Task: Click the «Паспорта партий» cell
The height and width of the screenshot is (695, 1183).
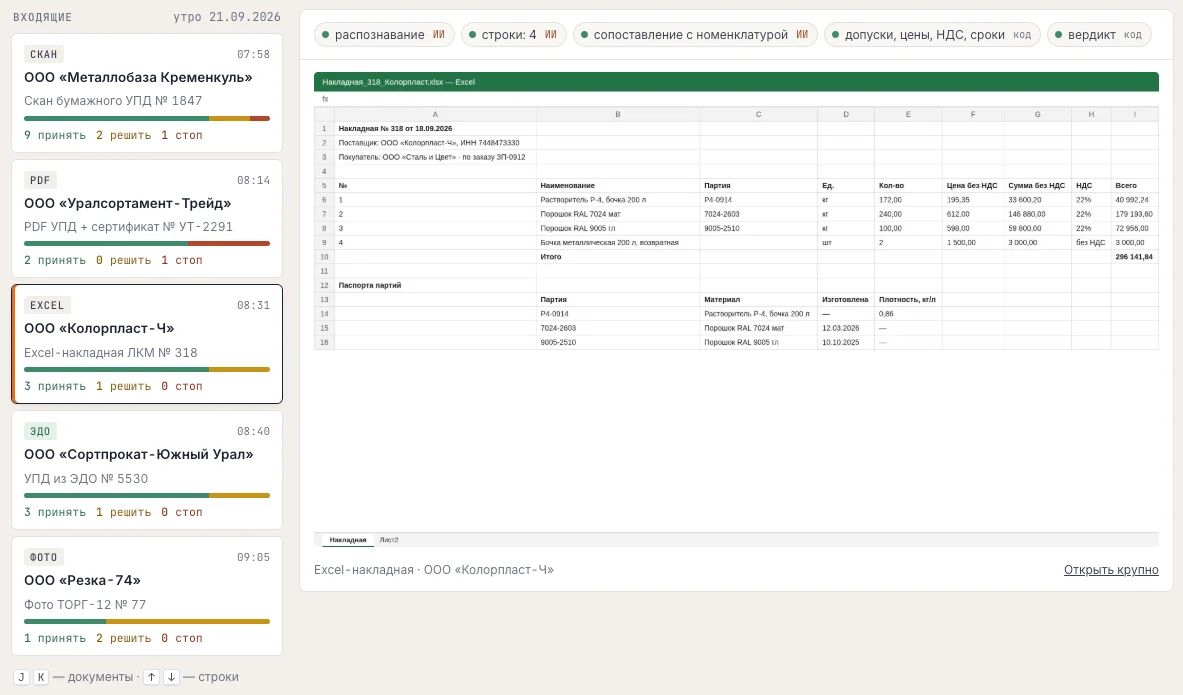Action: pos(435,285)
